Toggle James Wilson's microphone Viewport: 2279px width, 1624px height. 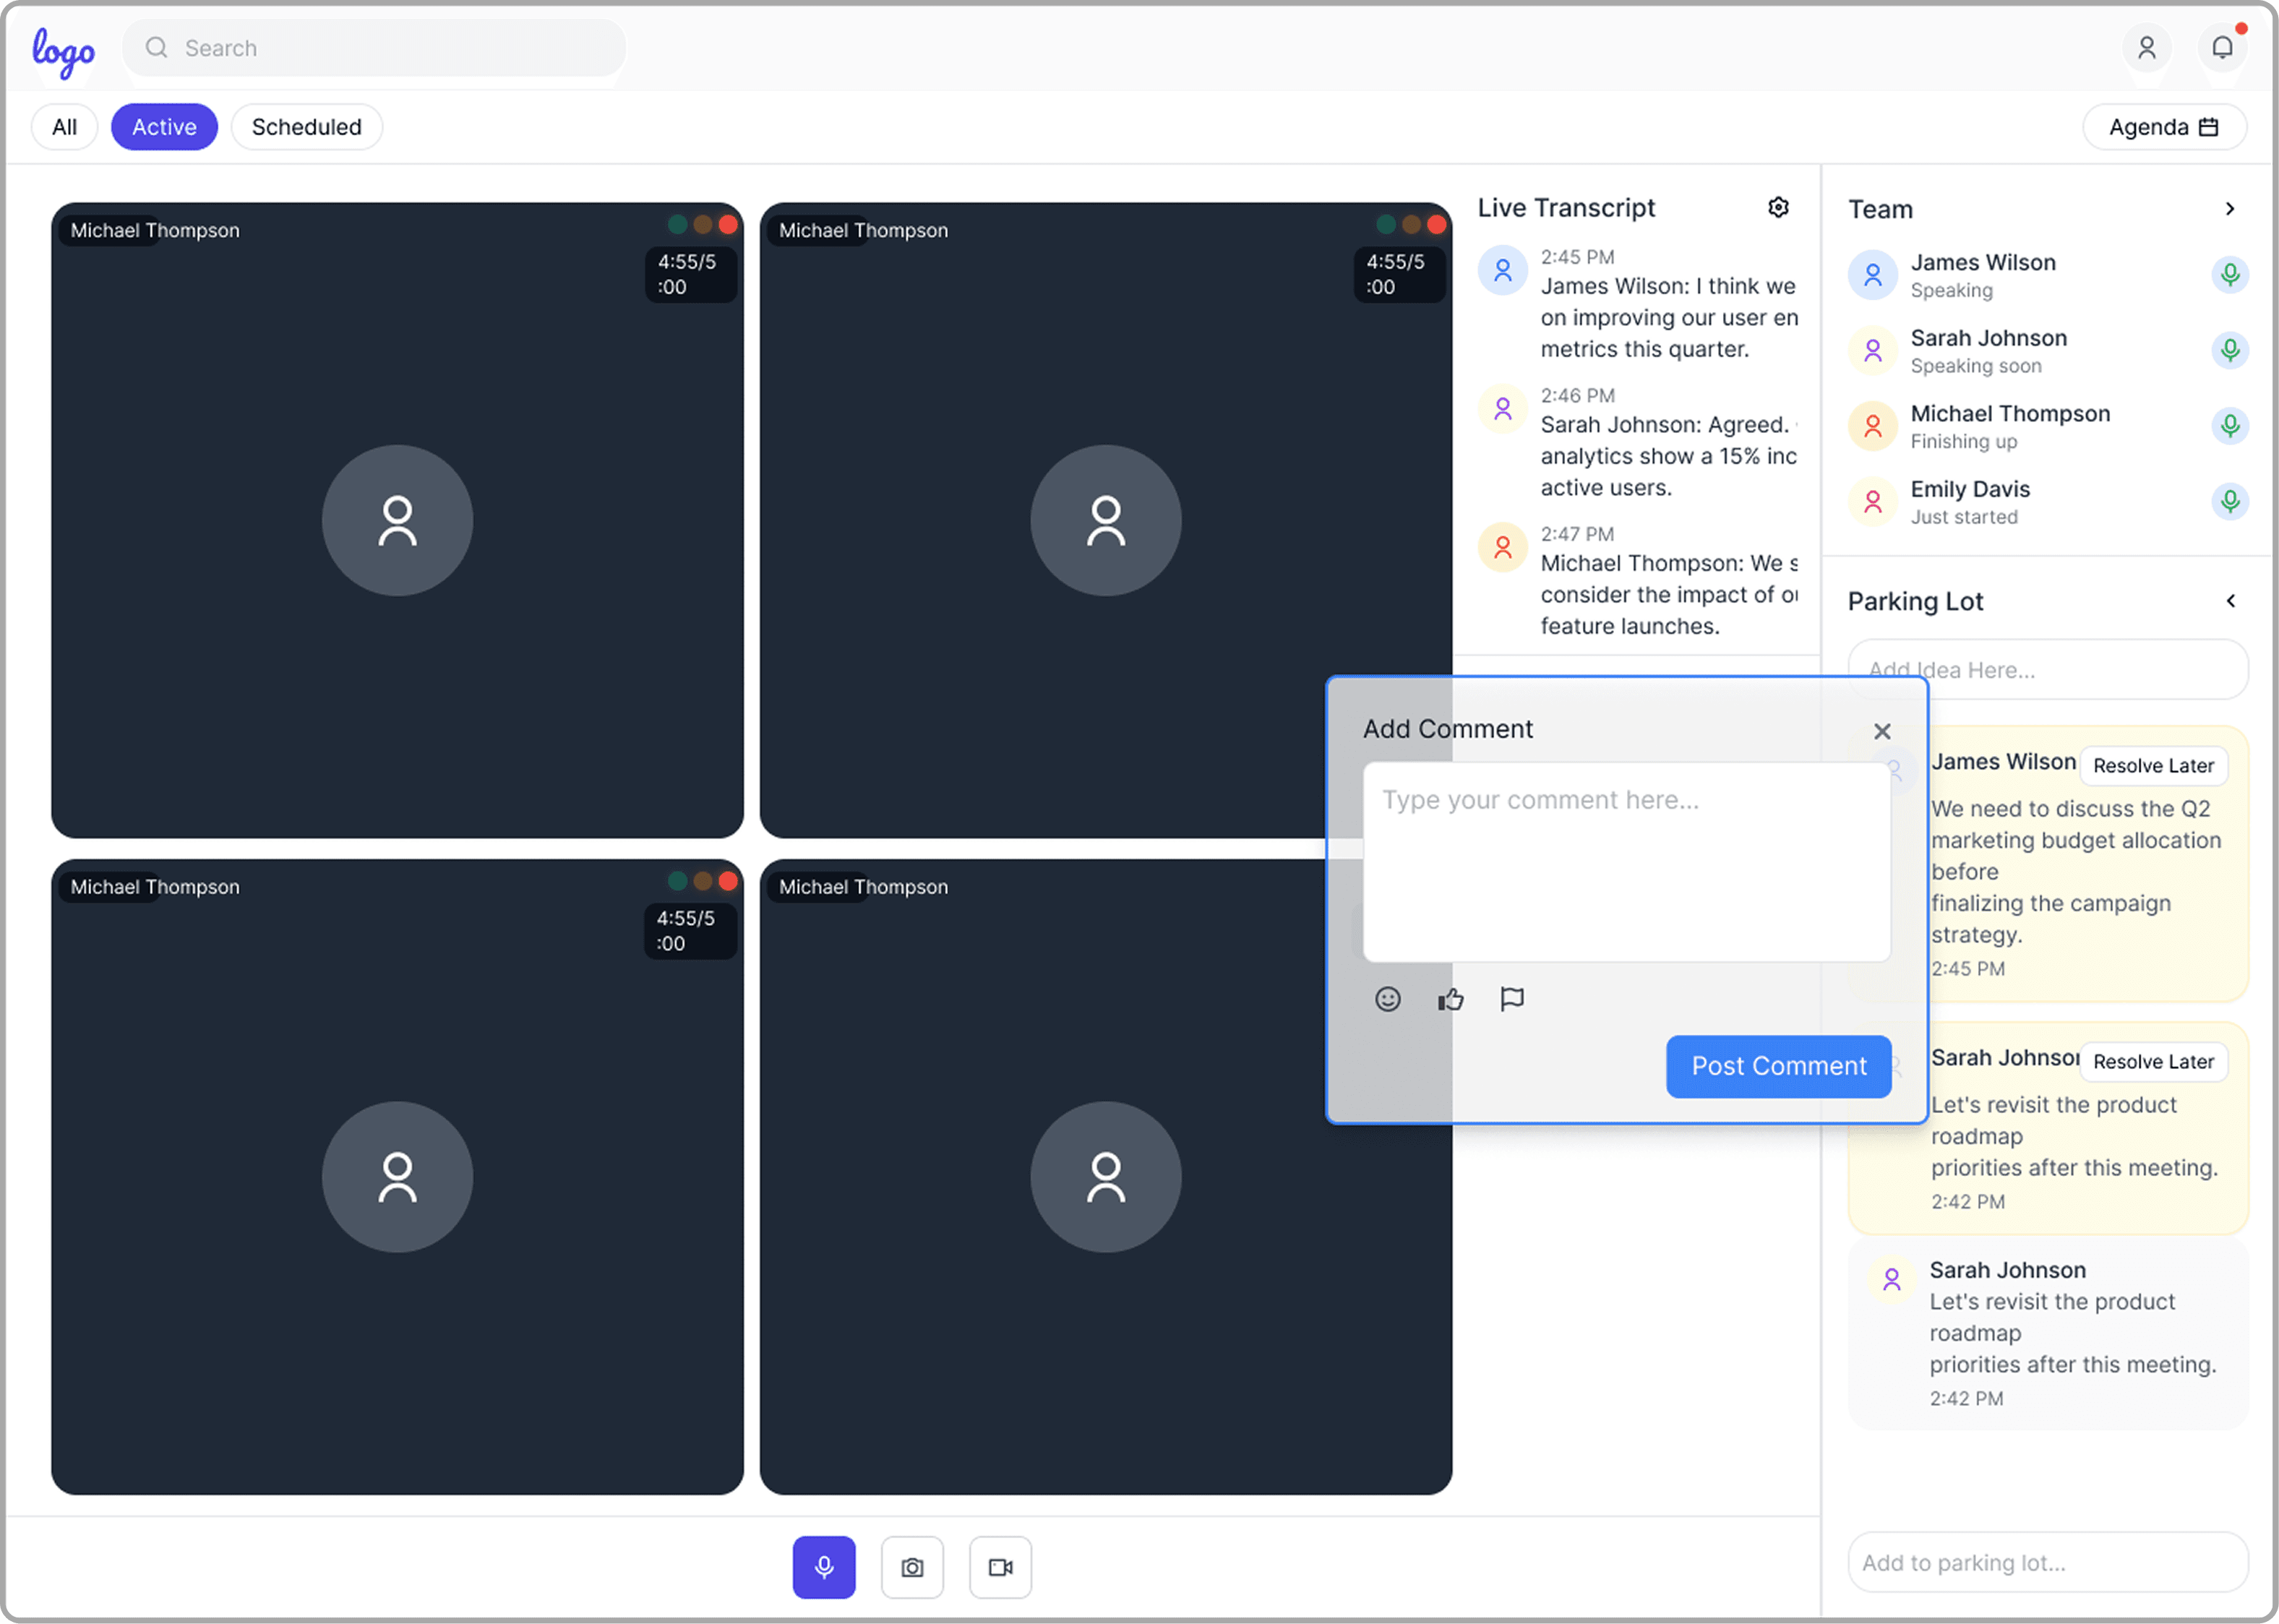pos(2229,274)
